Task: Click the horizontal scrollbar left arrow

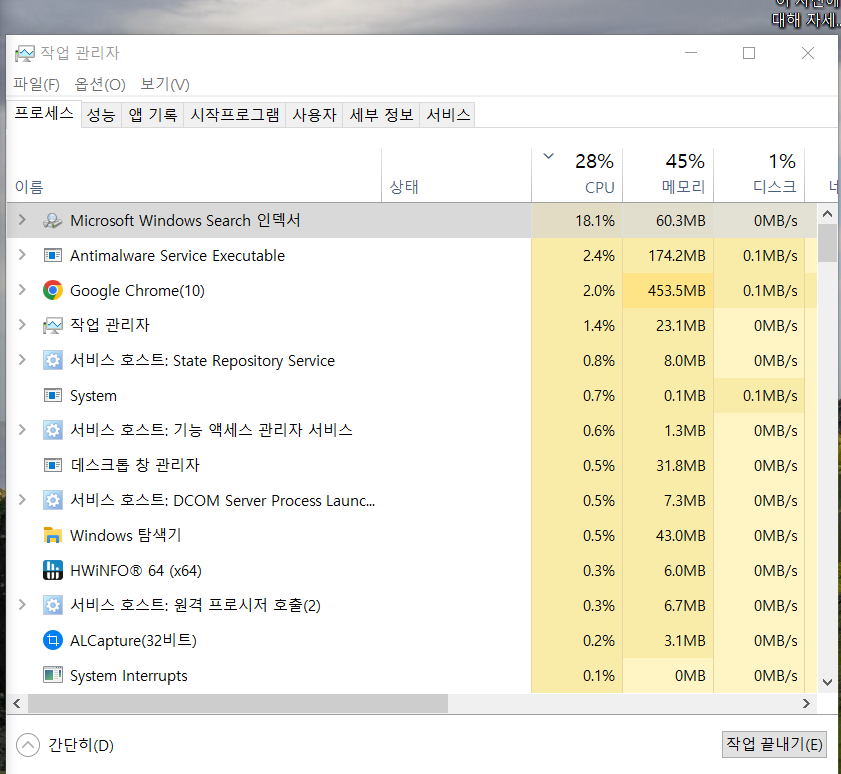Action: [x=17, y=703]
